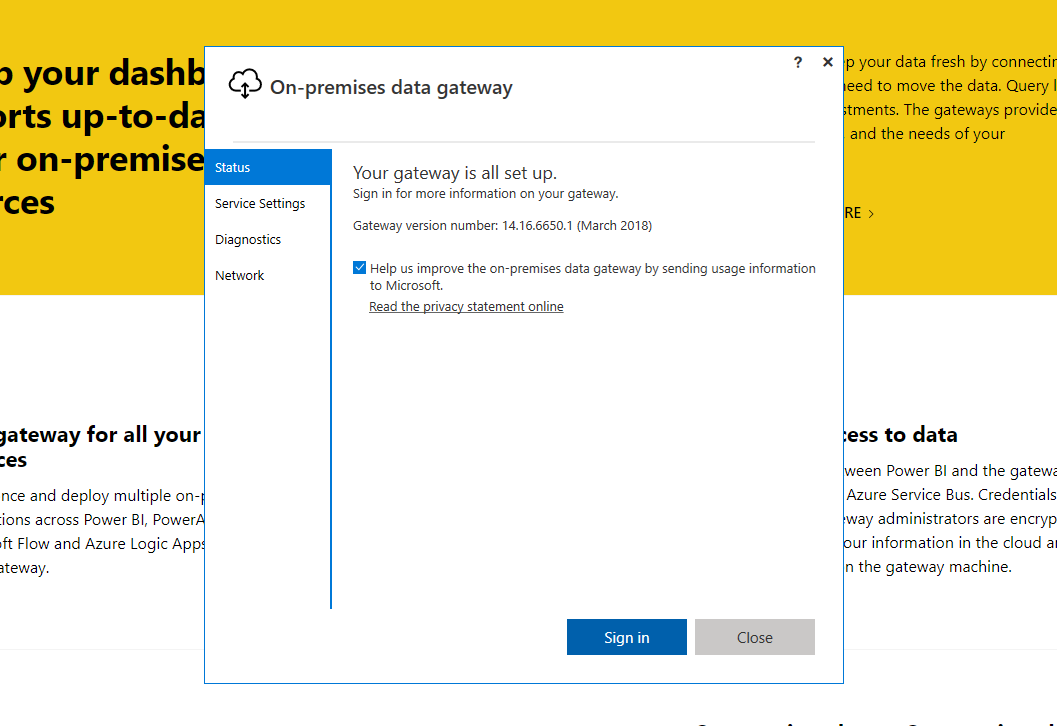
Task: Switch to the Diagnostics tab
Action: coord(268,239)
